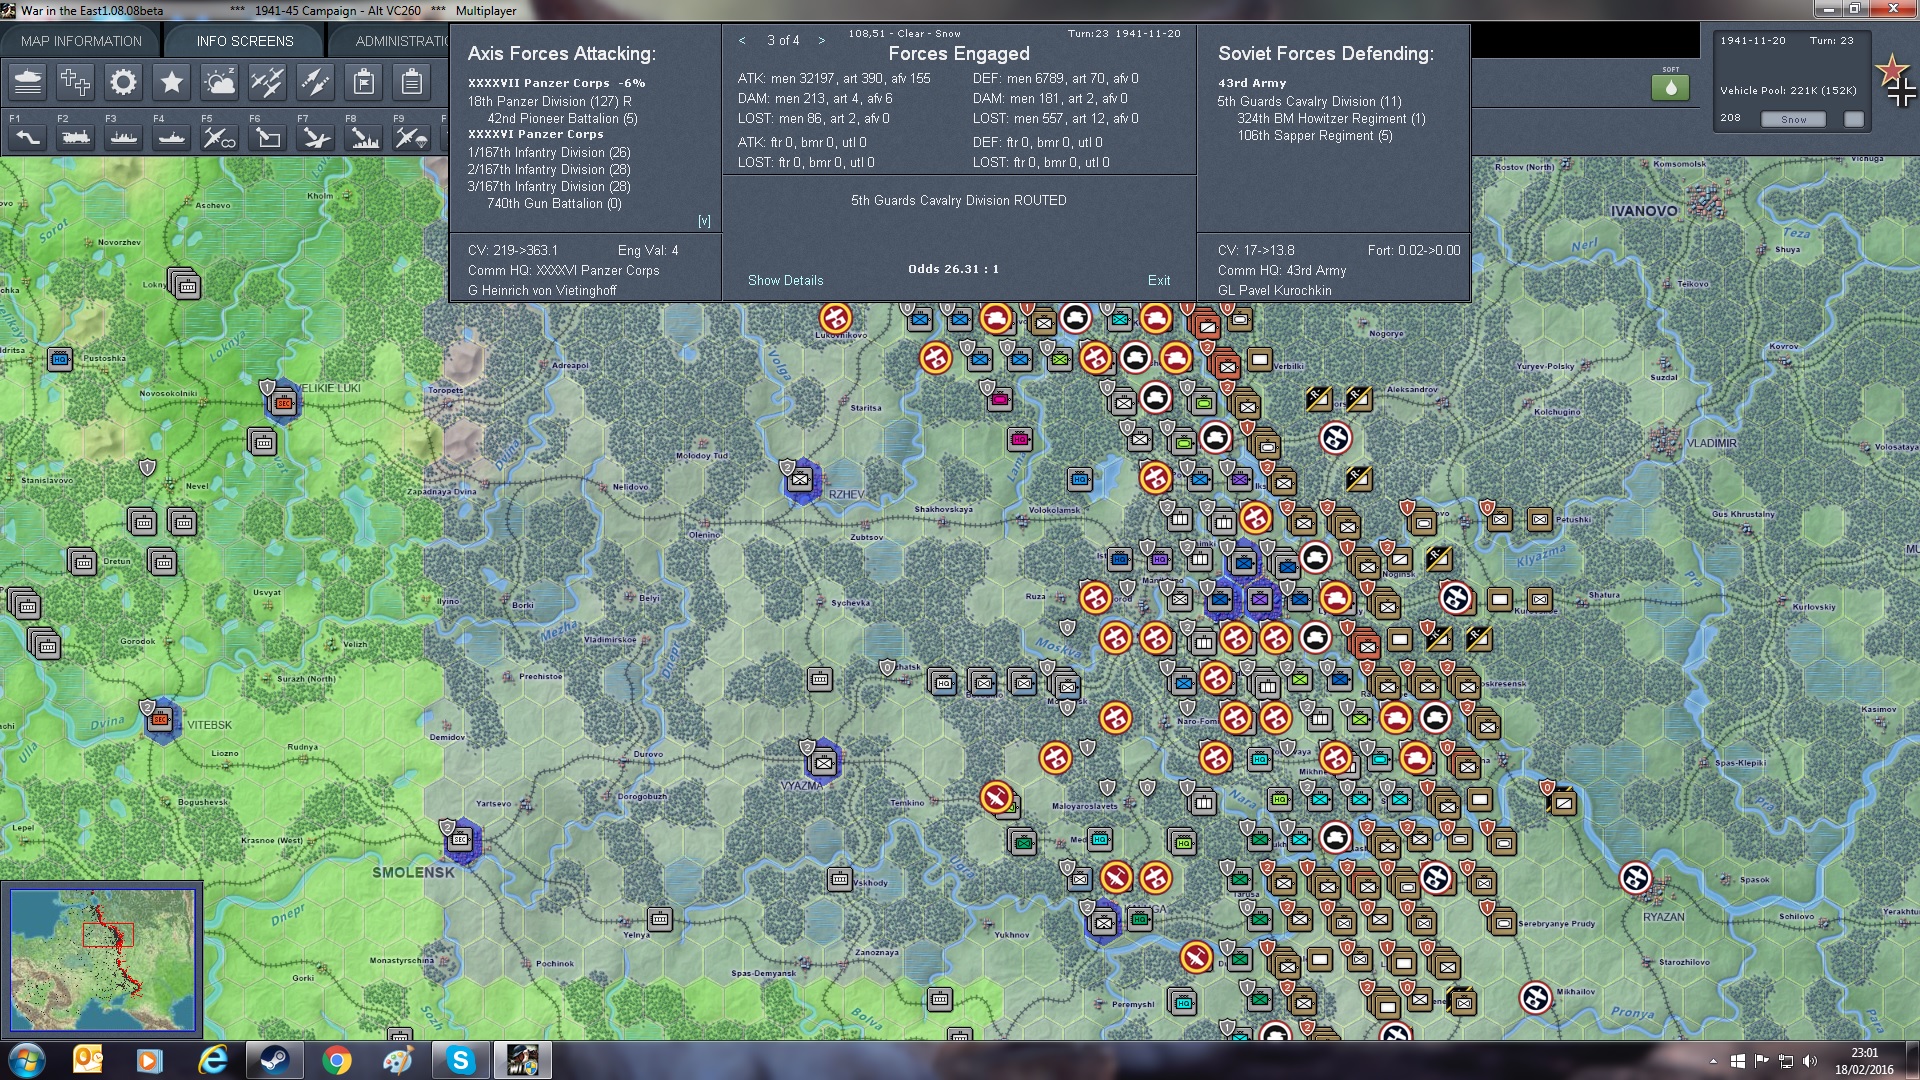Go to the next battle report arrow
This screenshot has height=1080, width=1920.
click(x=822, y=41)
